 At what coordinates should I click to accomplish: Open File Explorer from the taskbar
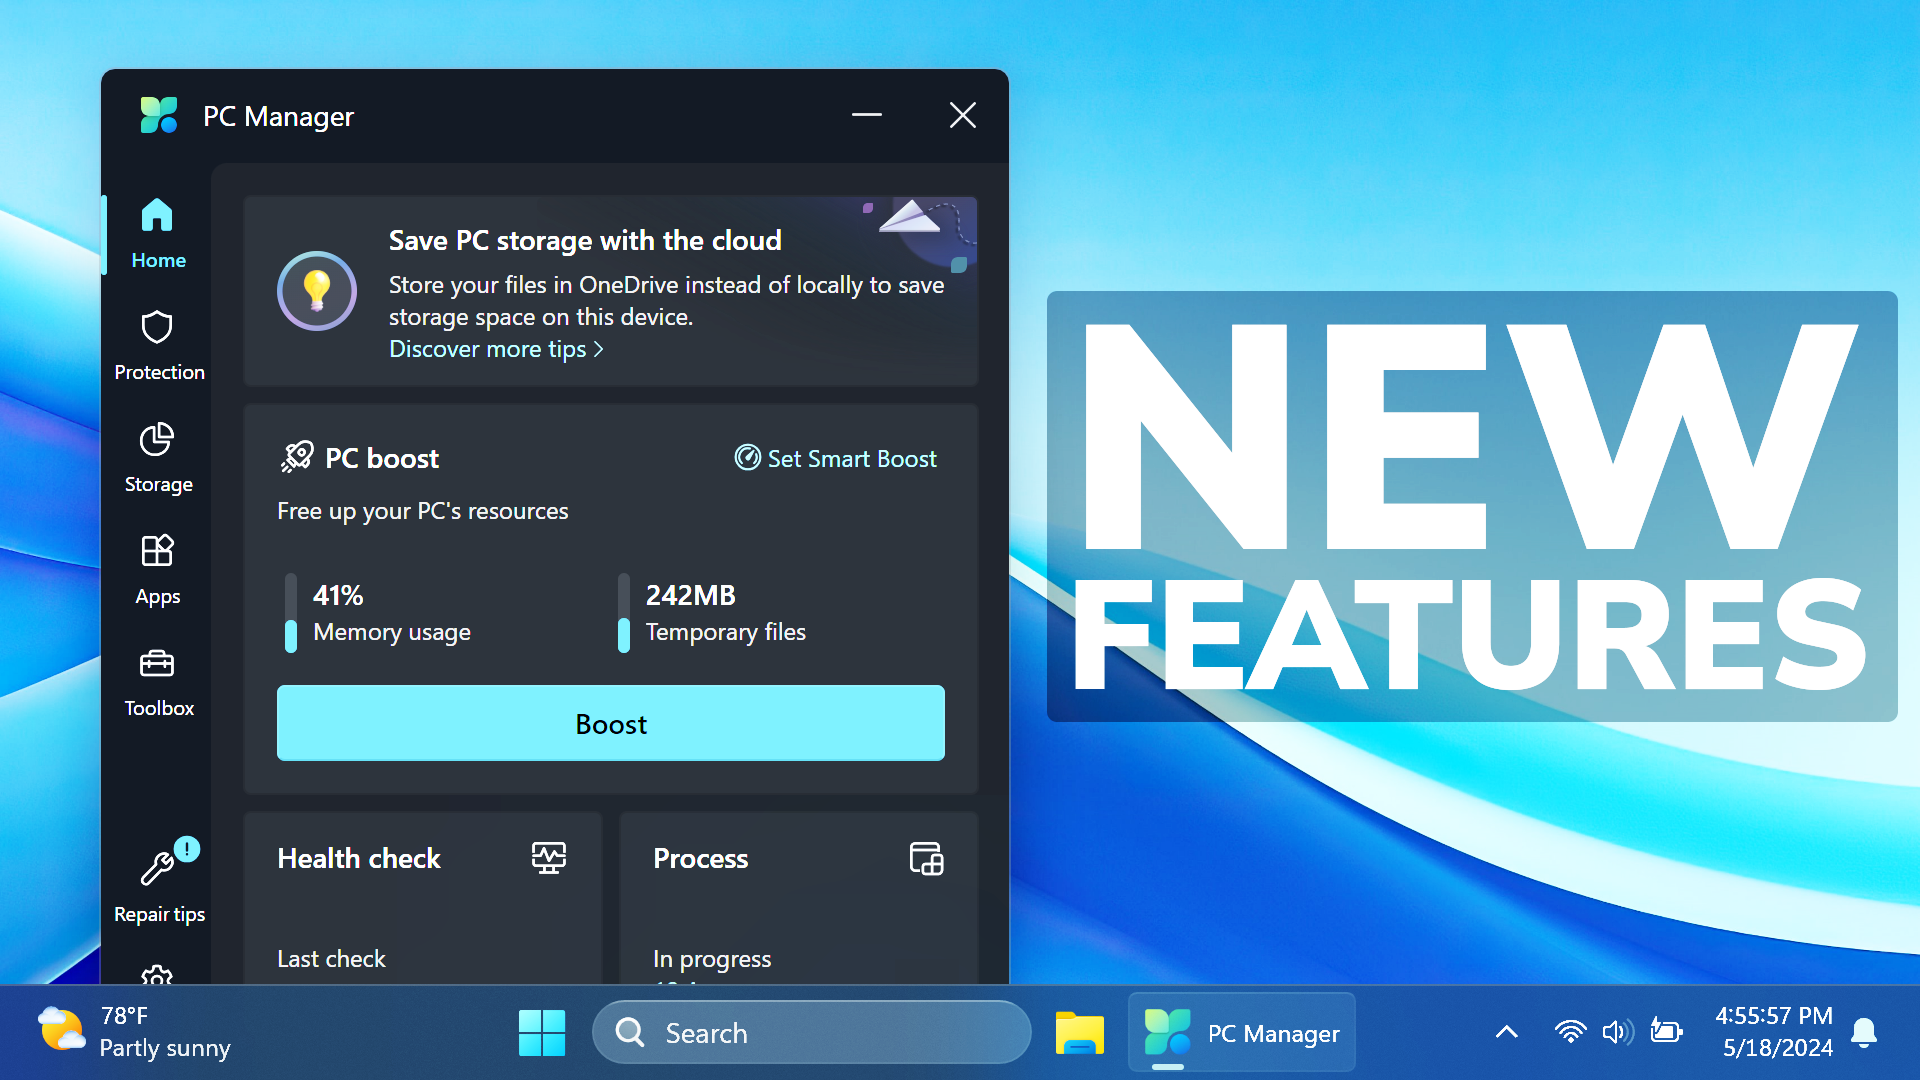[x=1080, y=1033]
